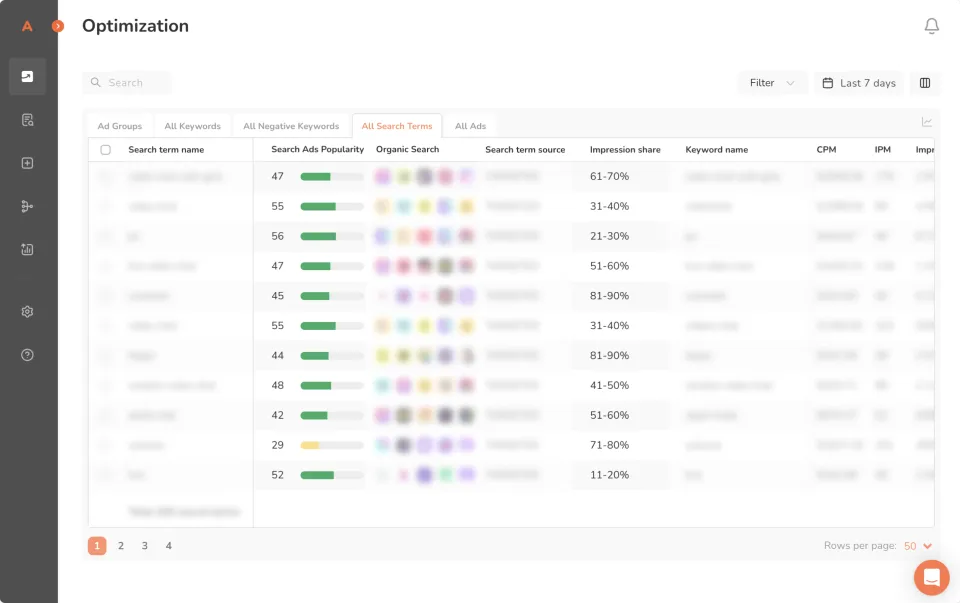
Task: Open the Last 7 days date range
Action: 858,83
